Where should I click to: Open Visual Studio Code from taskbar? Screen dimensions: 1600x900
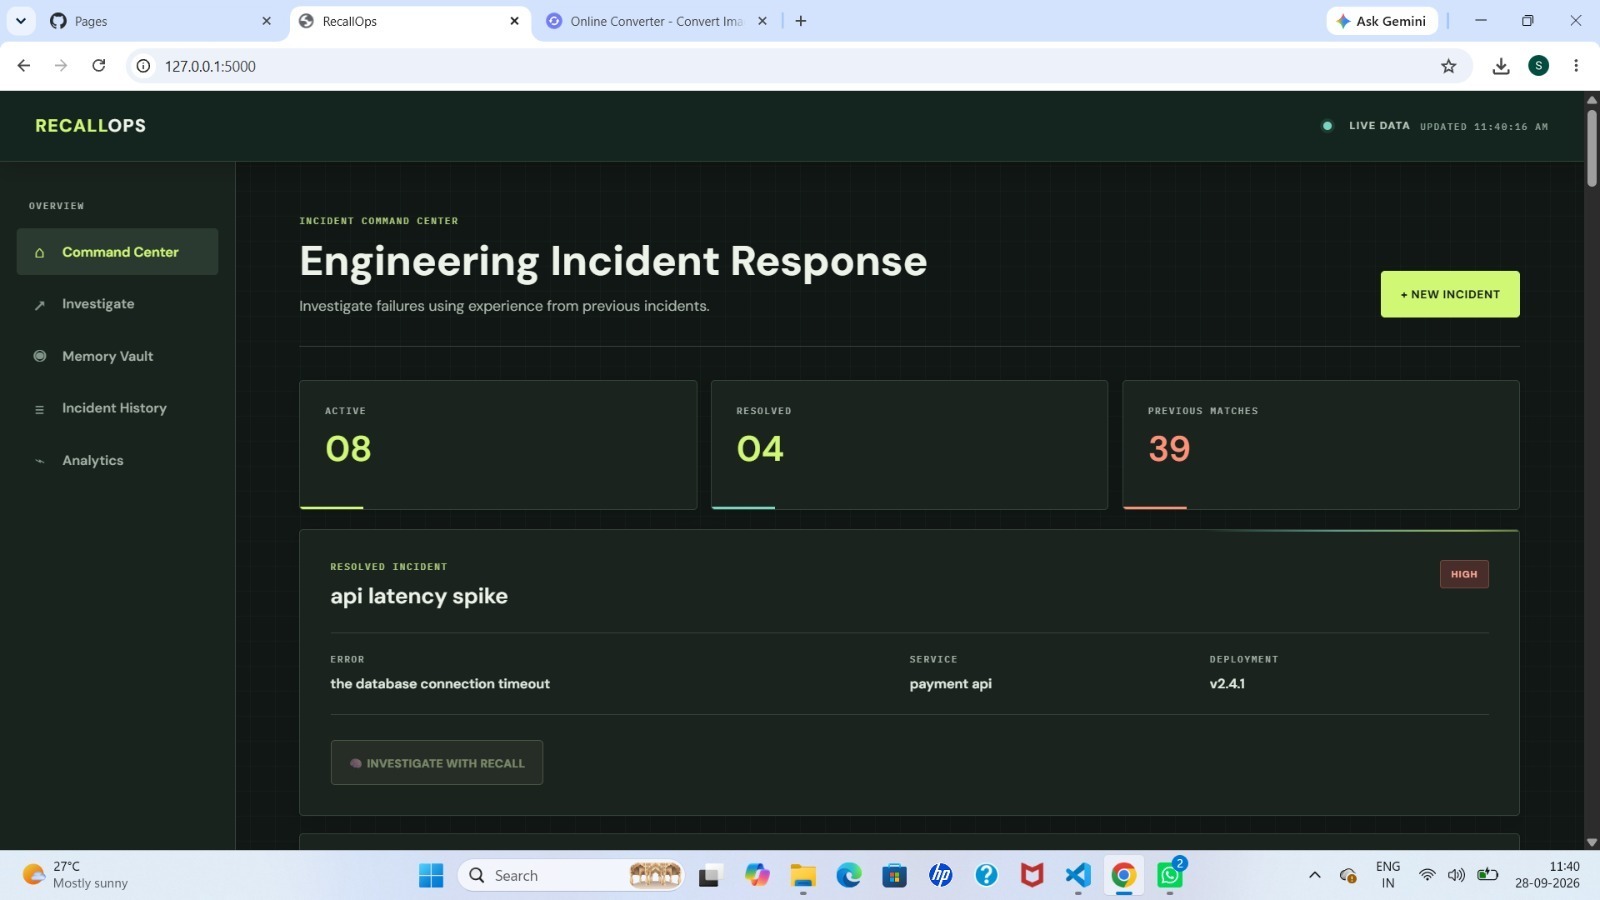click(x=1077, y=876)
